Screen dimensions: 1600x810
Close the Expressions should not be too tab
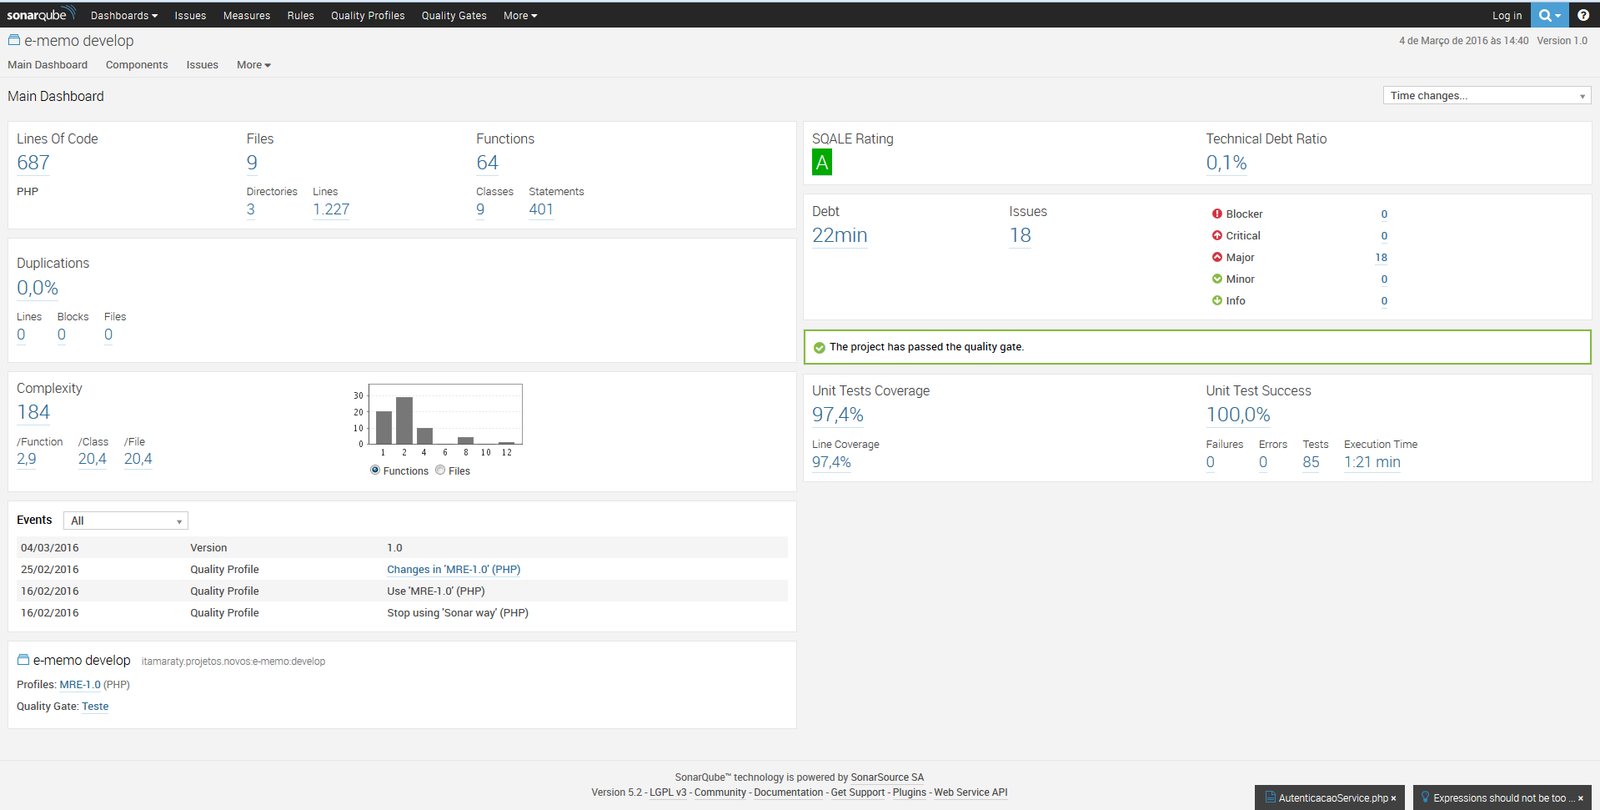pos(1581,798)
